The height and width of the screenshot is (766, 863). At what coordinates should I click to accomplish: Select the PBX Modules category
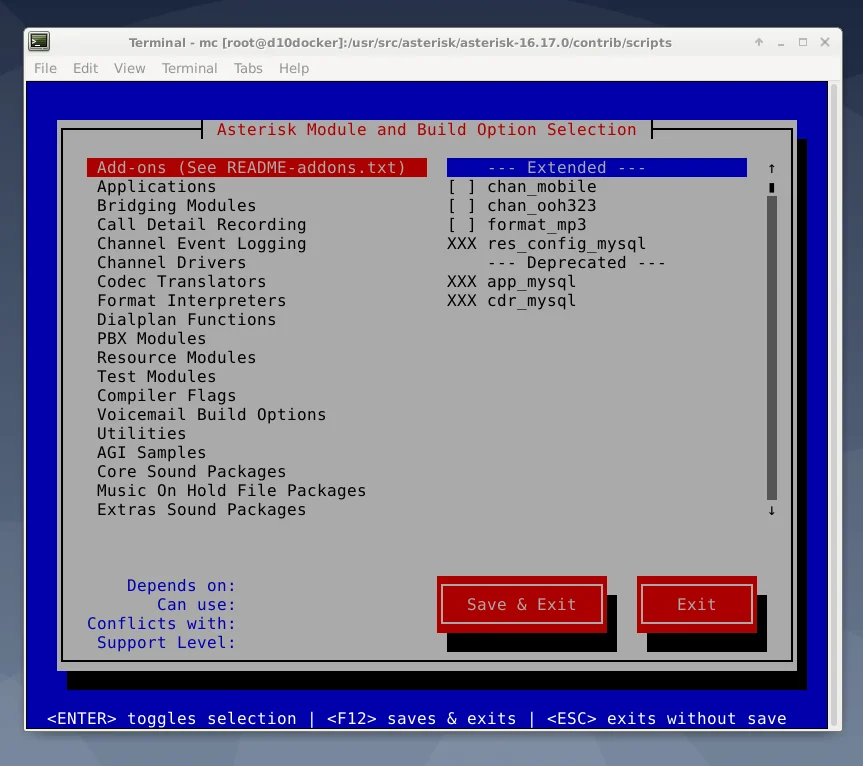click(151, 338)
